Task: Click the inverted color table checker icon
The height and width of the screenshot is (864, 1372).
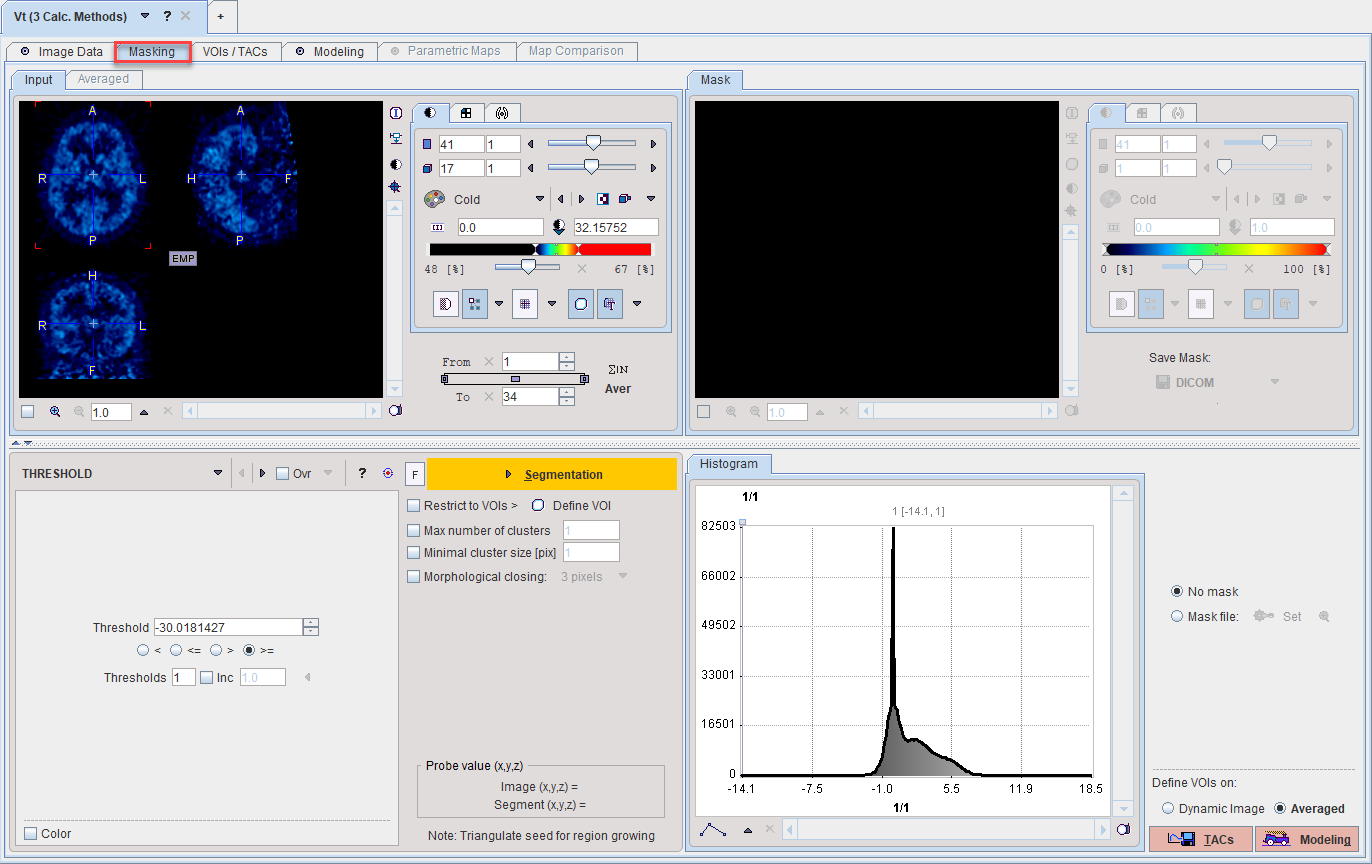Action: click(x=603, y=199)
